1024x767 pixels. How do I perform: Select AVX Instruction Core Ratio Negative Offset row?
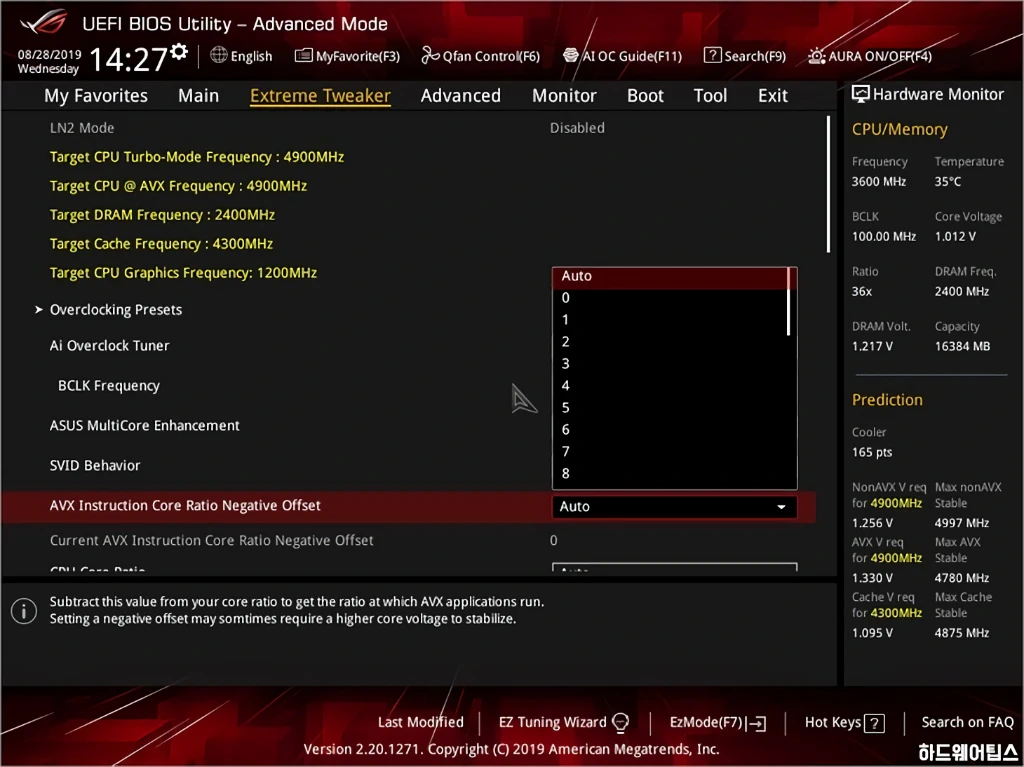[x=409, y=506]
